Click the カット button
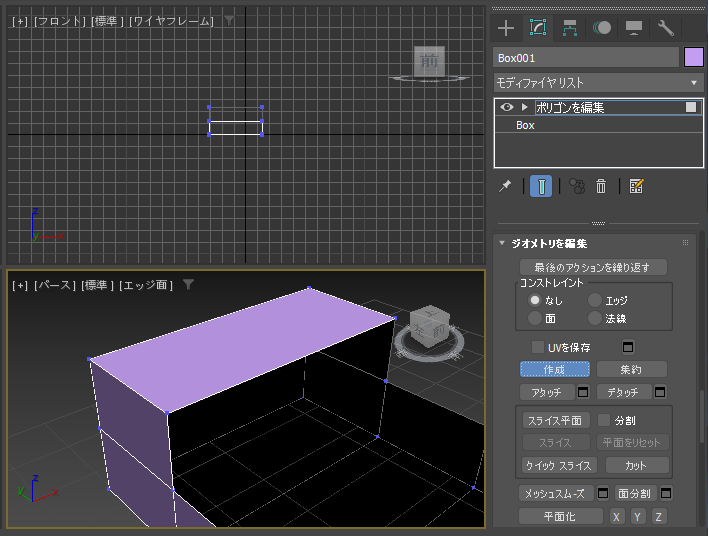The width and height of the screenshot is (708, 536). [636, 465]
